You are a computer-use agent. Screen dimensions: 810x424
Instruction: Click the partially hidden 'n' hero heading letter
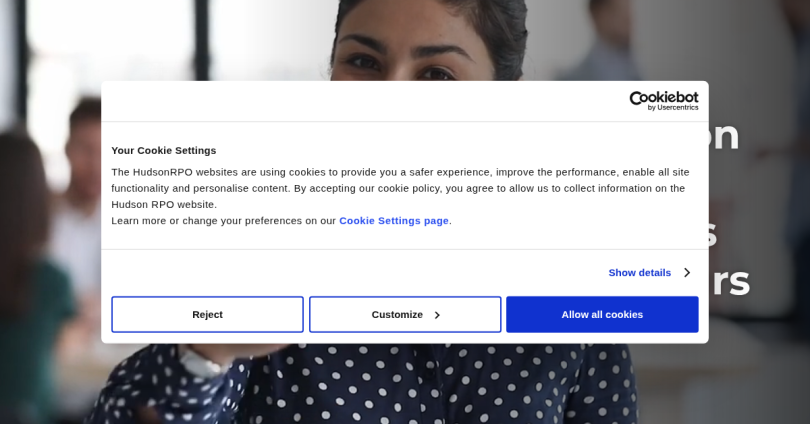pos(725,136)
